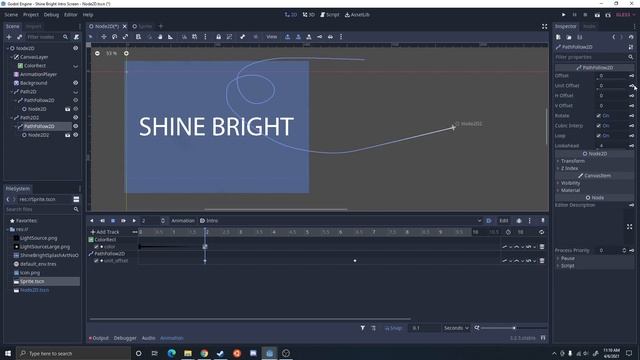Switch to Script workspace button
The height and width of the screenshot is (360, 640).
pyautogui.click(x=329, y=15)
